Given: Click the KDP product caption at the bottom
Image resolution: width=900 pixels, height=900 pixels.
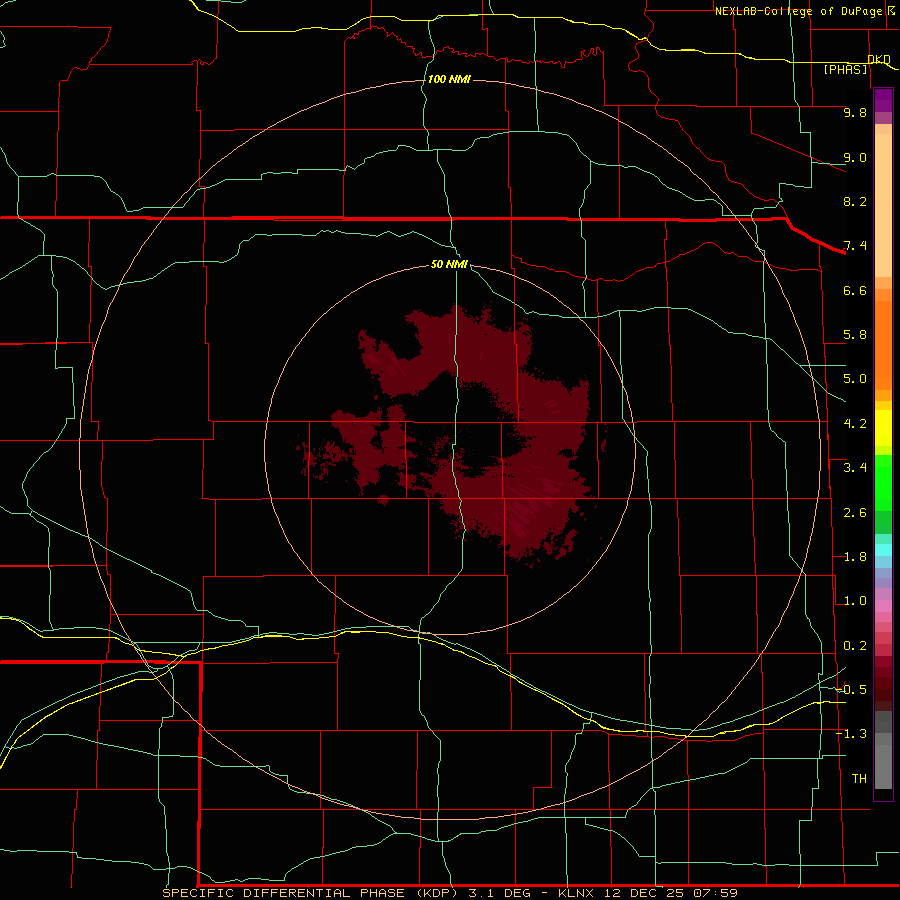Looking at the screenshot, I should 450,893.
